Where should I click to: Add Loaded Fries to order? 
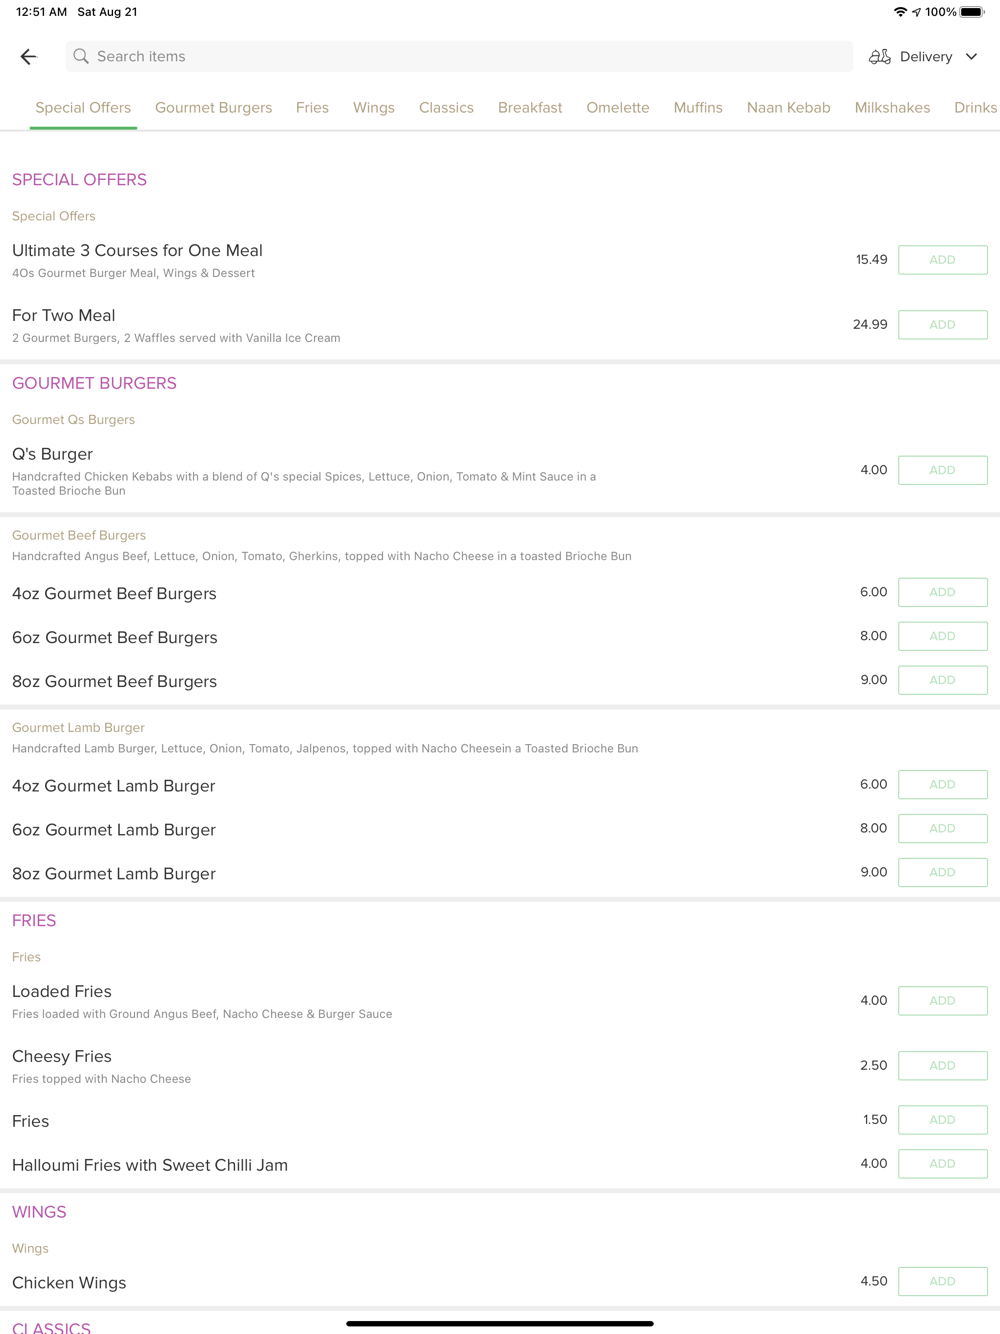[942, 1001]
